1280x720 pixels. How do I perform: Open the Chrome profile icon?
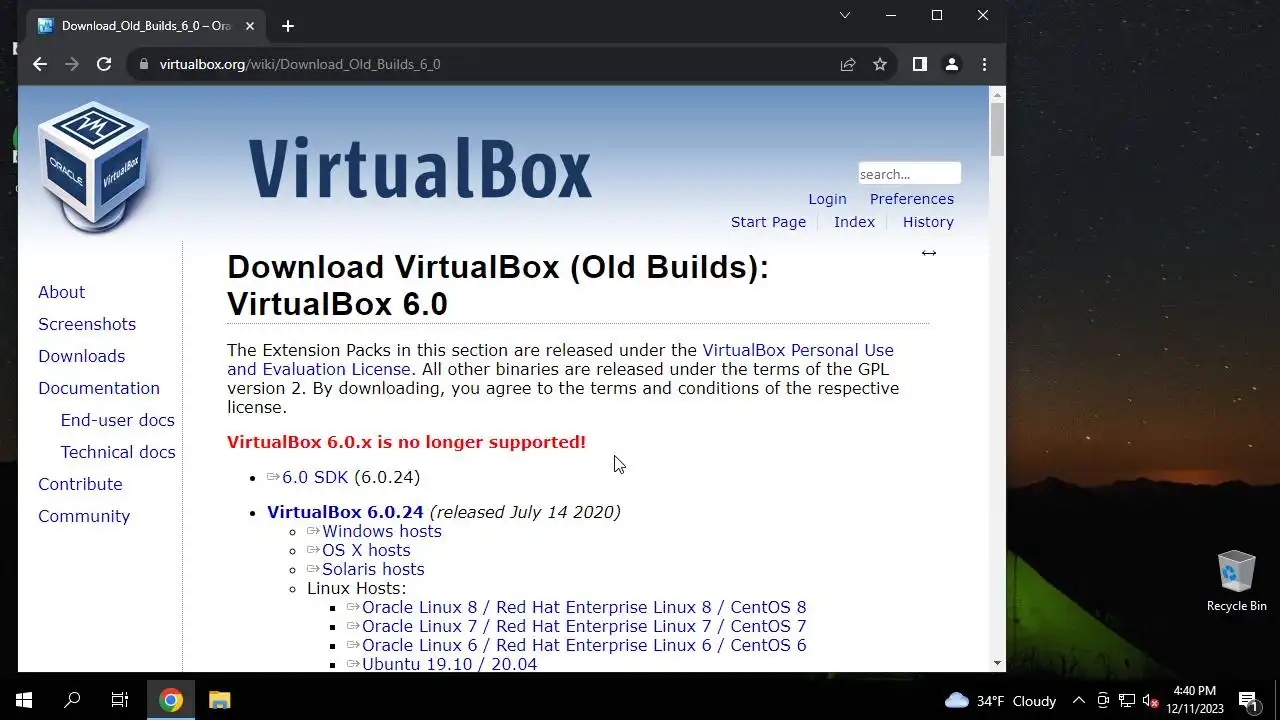[x=952, y=64]
